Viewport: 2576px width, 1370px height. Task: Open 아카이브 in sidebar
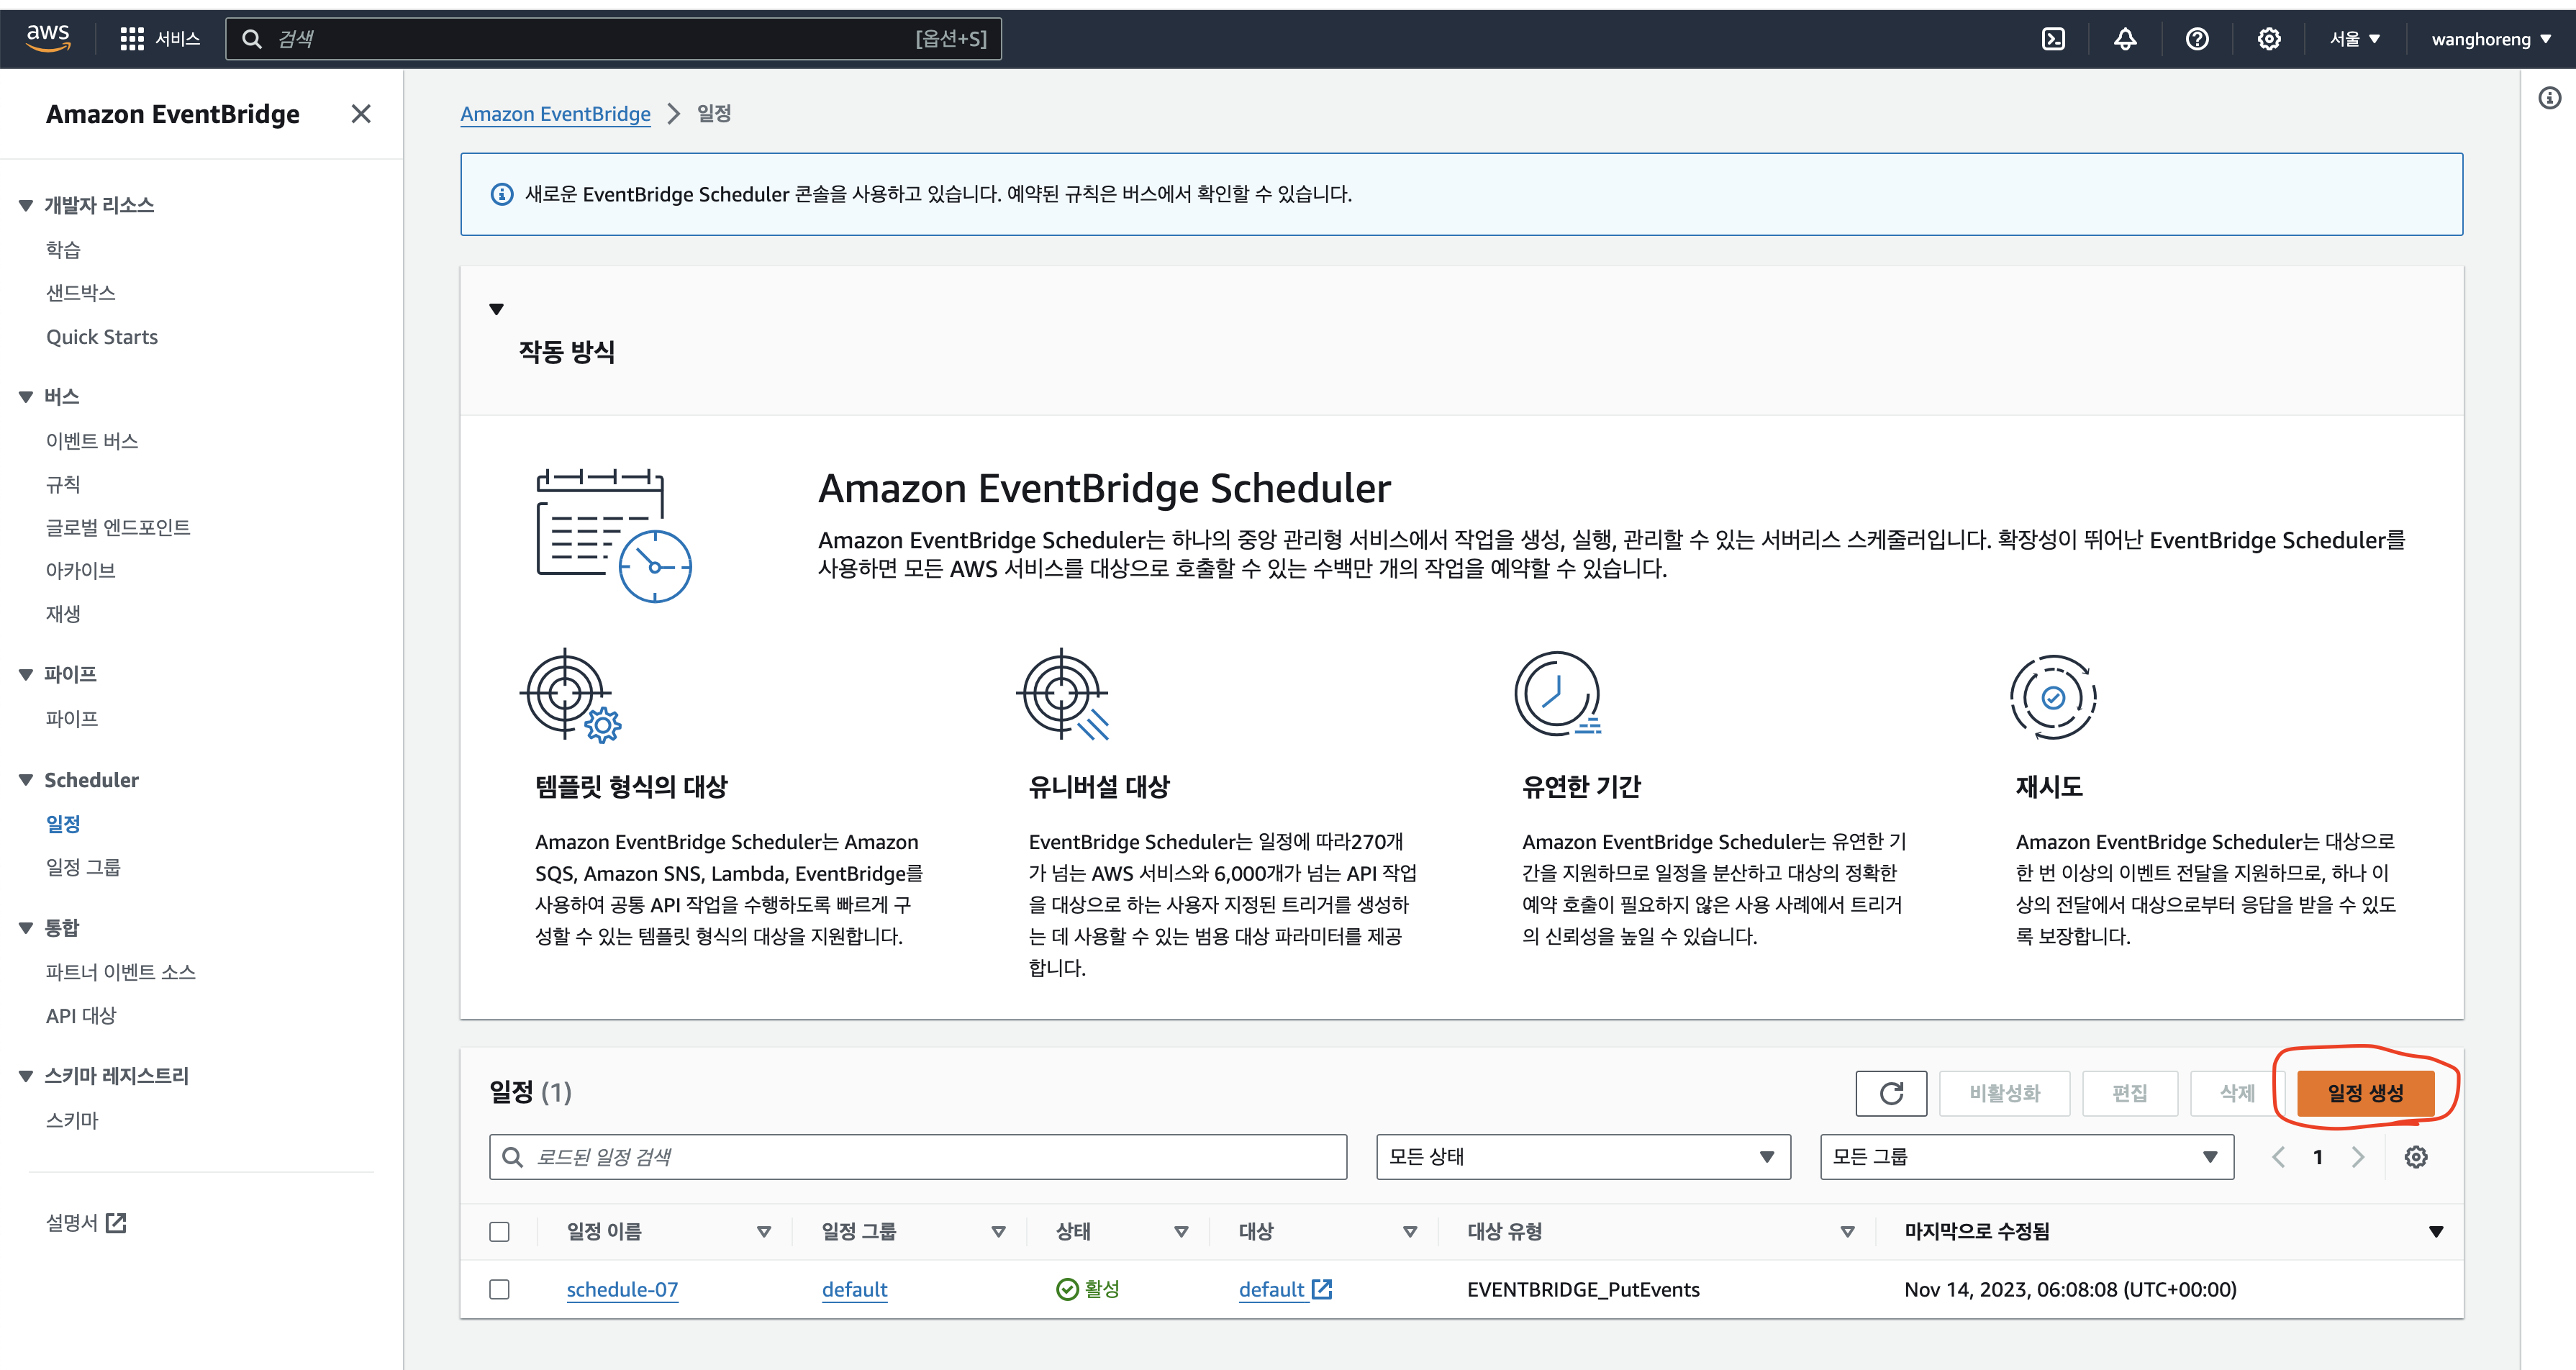pyautogui.click(x=81, y=570)
